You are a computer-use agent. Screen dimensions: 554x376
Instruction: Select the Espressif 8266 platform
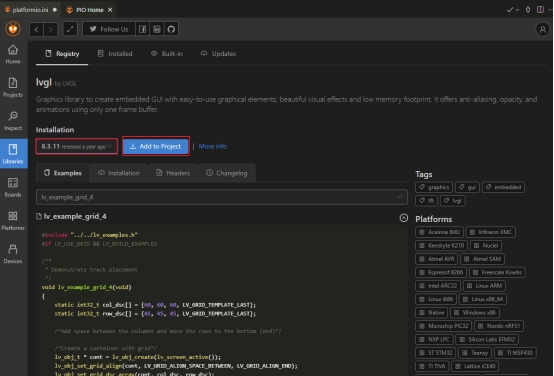441,272
